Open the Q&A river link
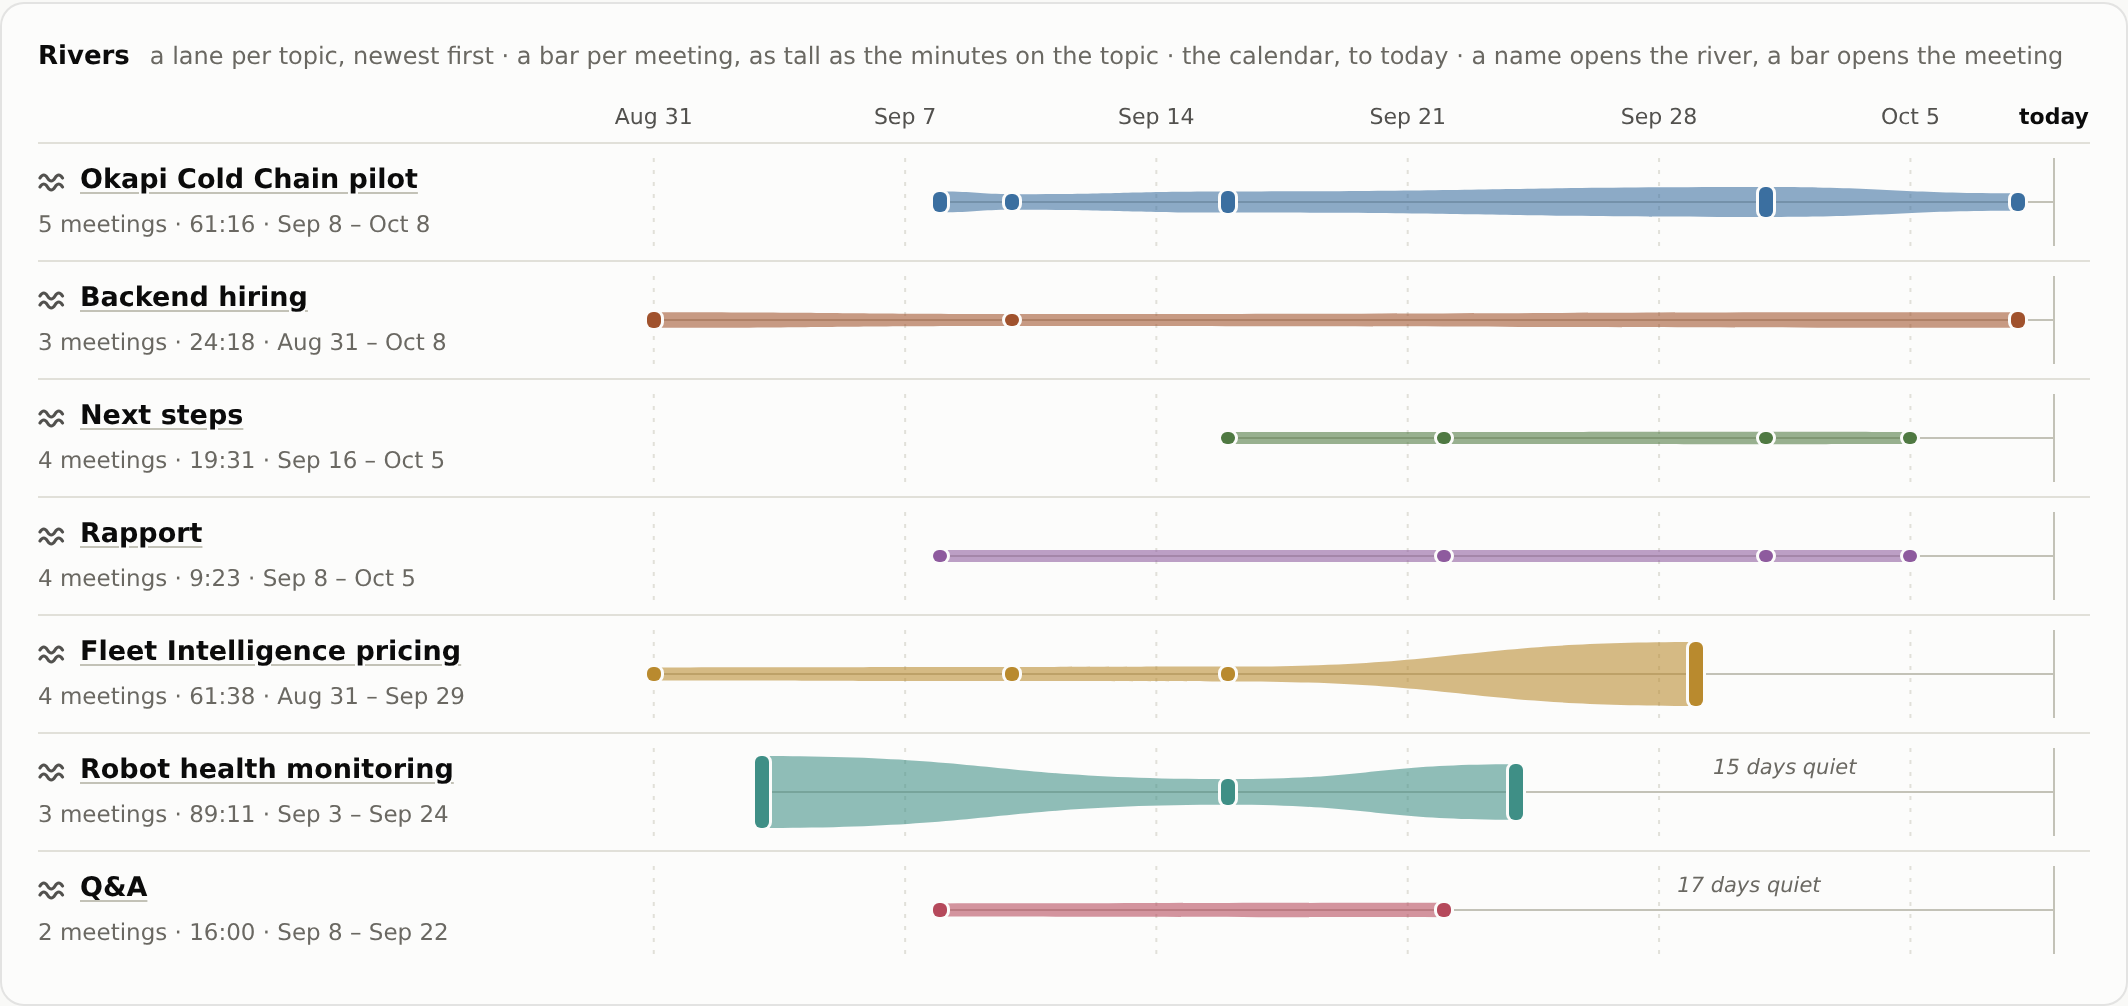2128x1006 pixels. (113, 886)
